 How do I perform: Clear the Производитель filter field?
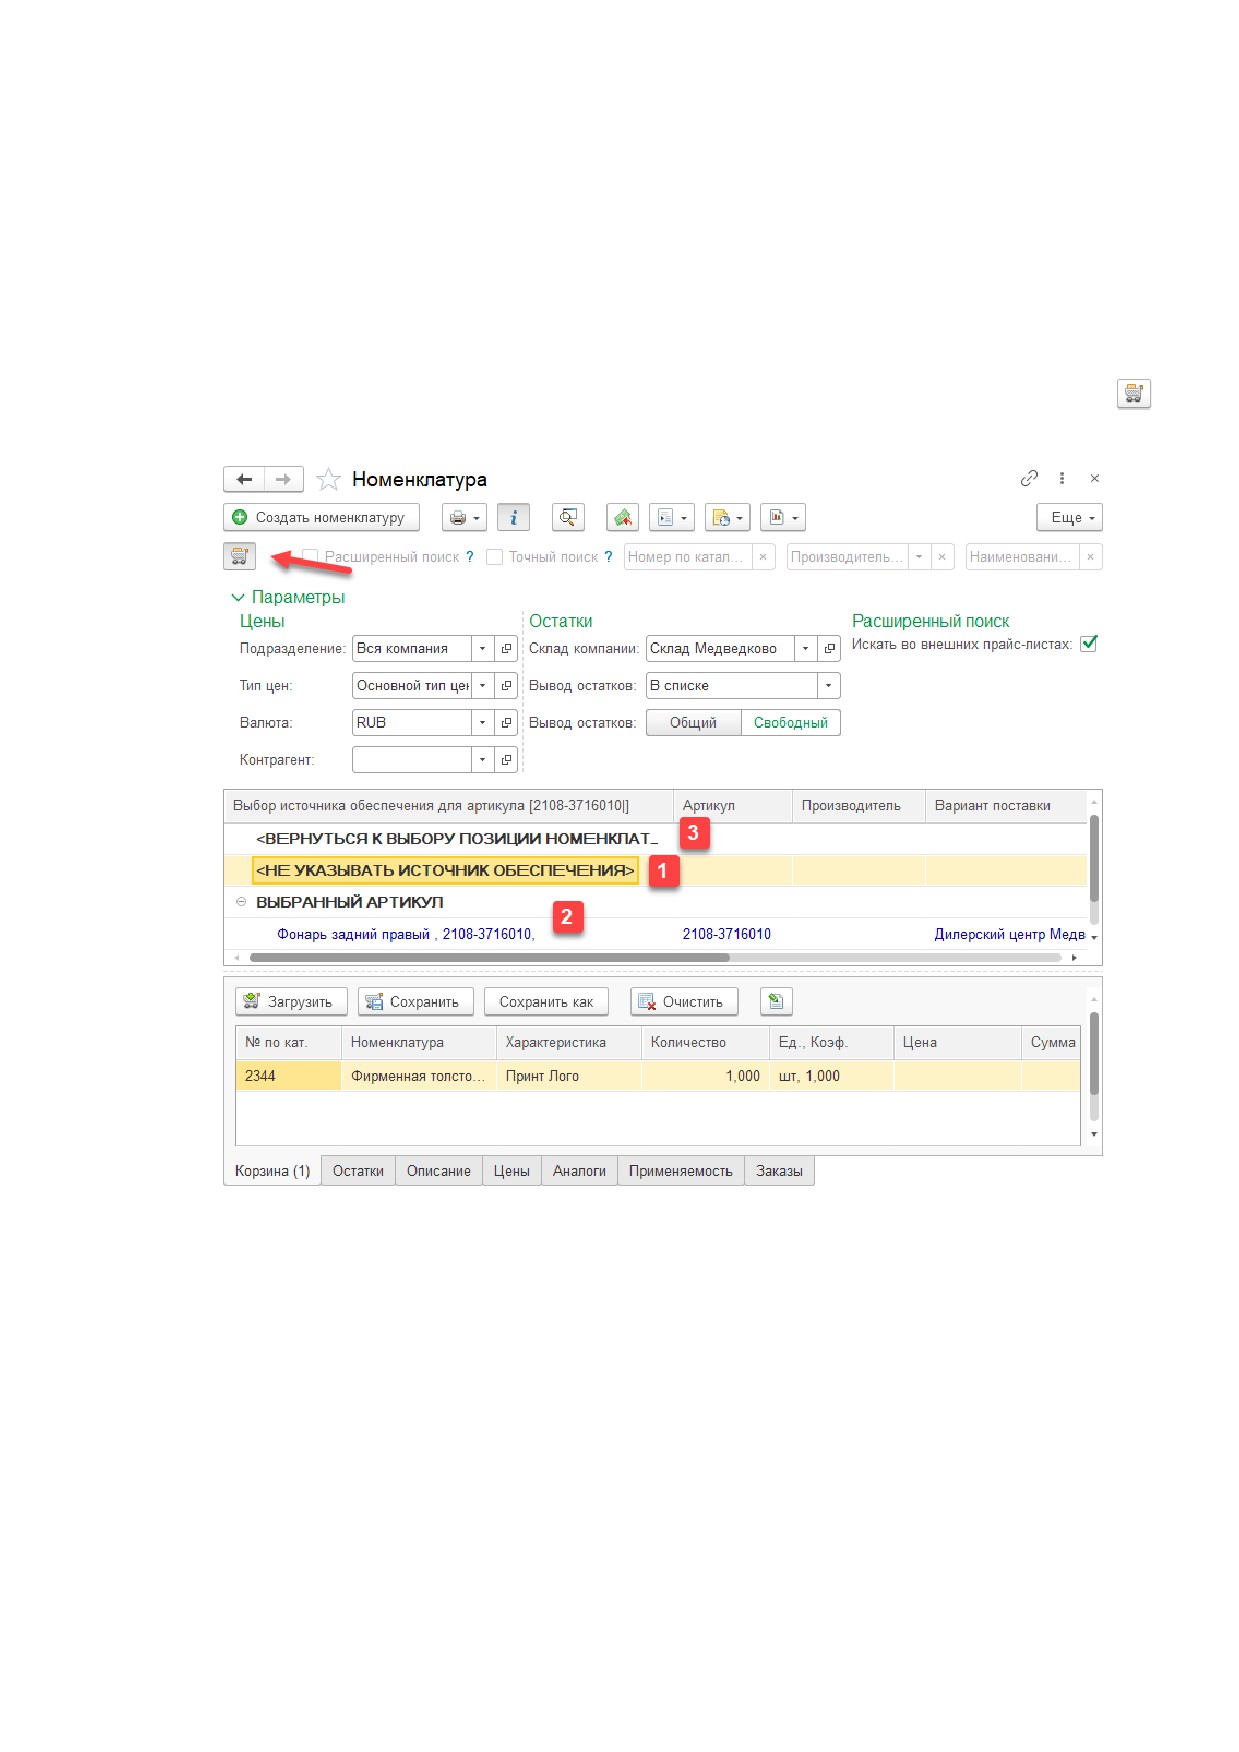pyautogui.click(x=942, y=557)
